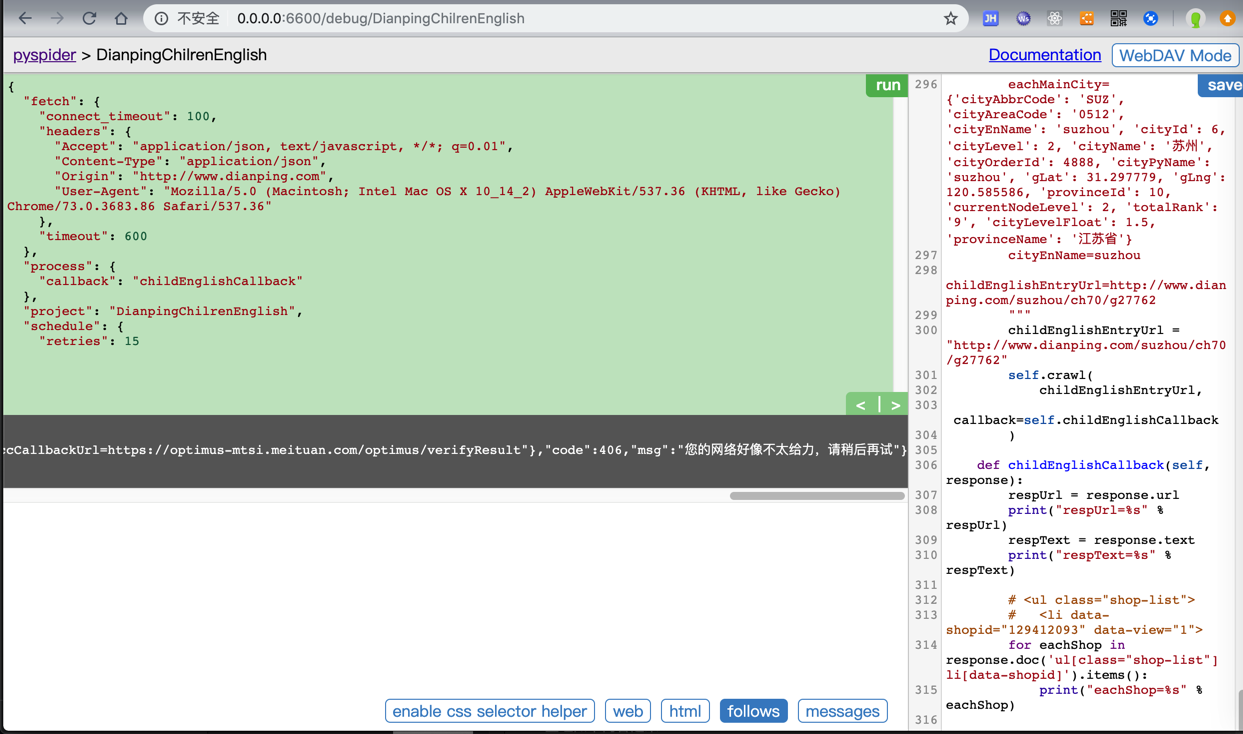1243x734 pixels.
Task: Click the code editor vertical scrollbar
Action: pos(1238,708)
